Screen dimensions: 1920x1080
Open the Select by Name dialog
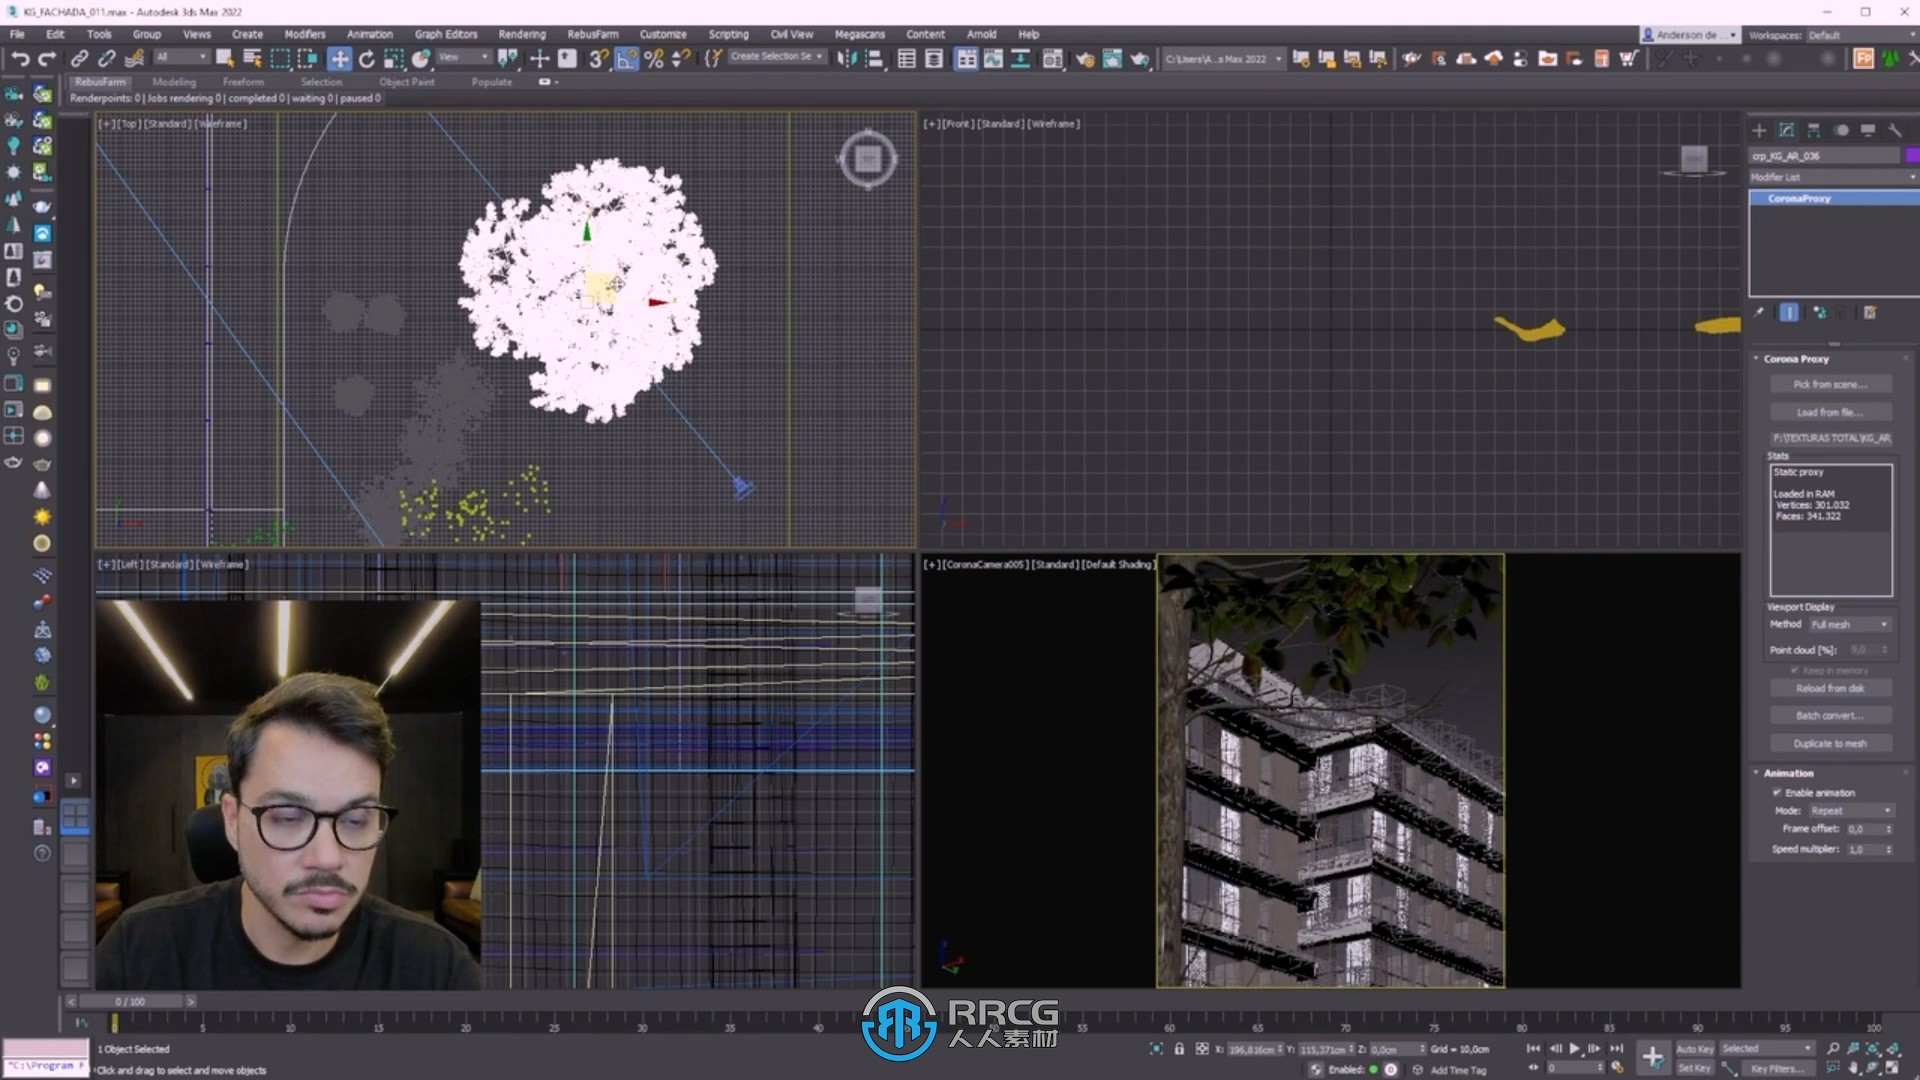point(252,59)
